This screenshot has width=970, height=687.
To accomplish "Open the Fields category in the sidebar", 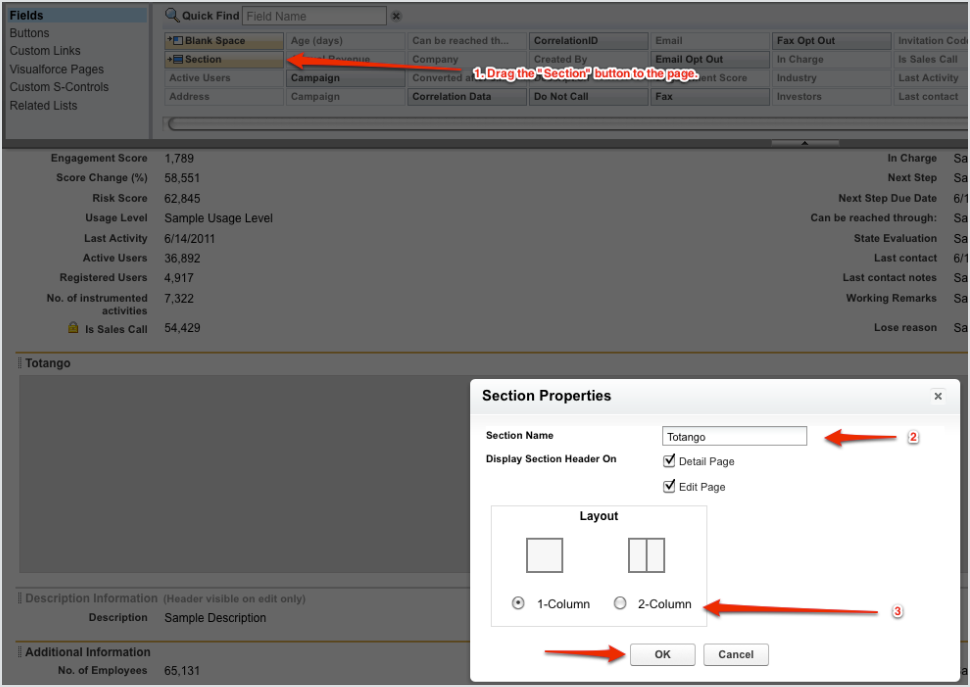I will [26, 15].
